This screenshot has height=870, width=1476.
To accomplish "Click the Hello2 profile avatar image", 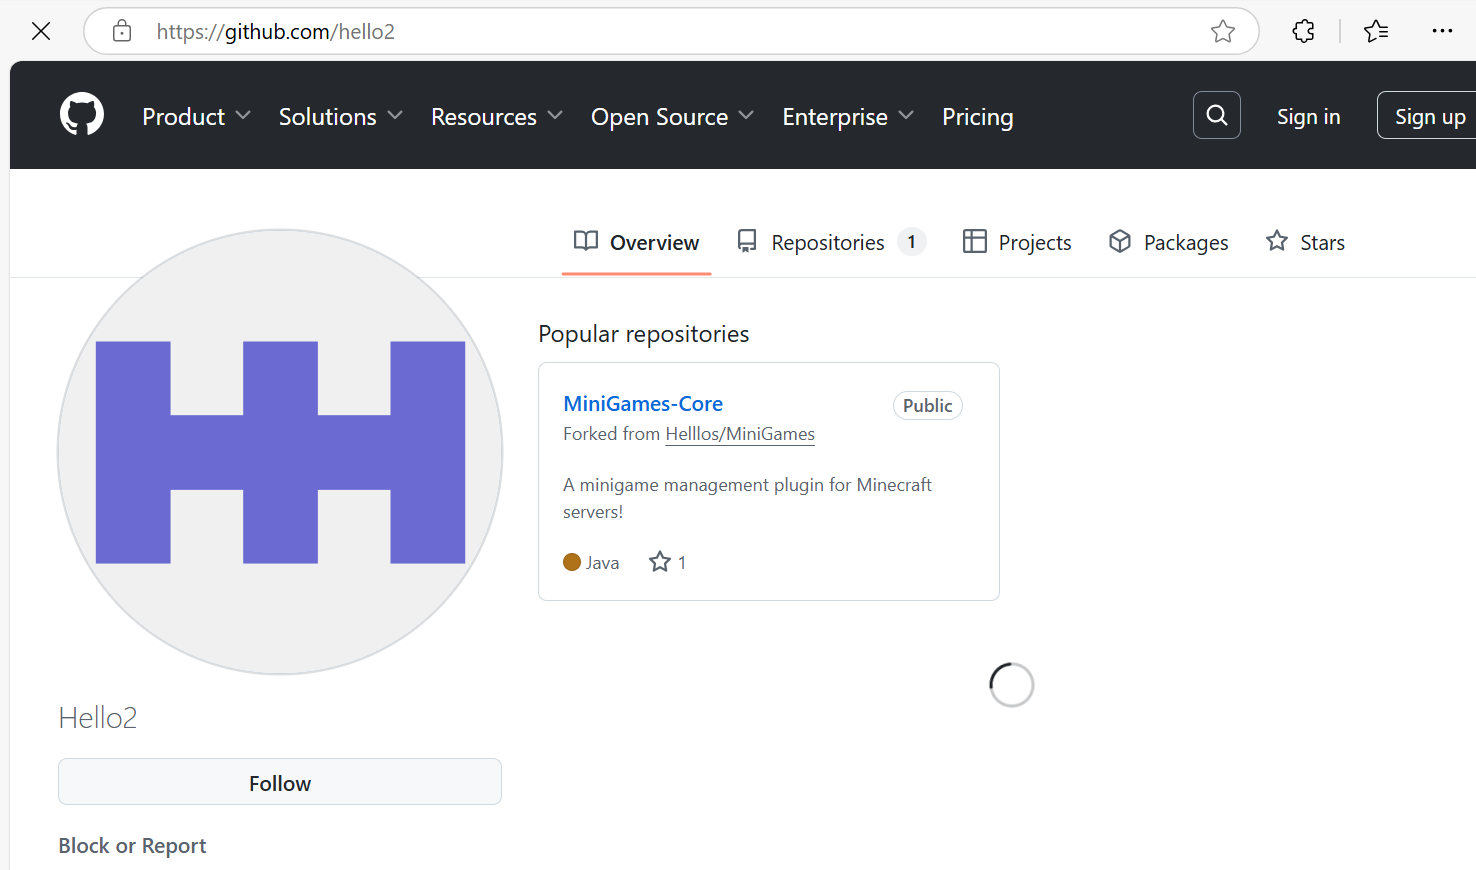I will pos(280,452).
